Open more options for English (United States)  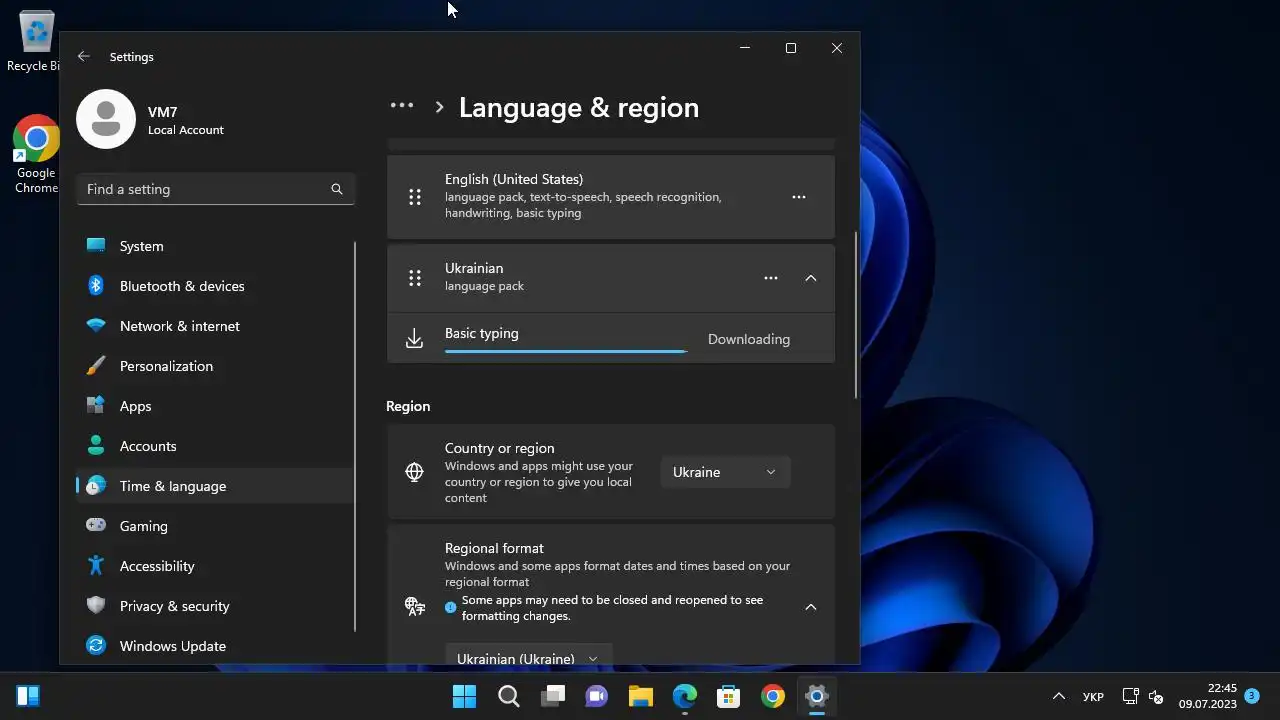pyautogui.click(x=799, y=197)
